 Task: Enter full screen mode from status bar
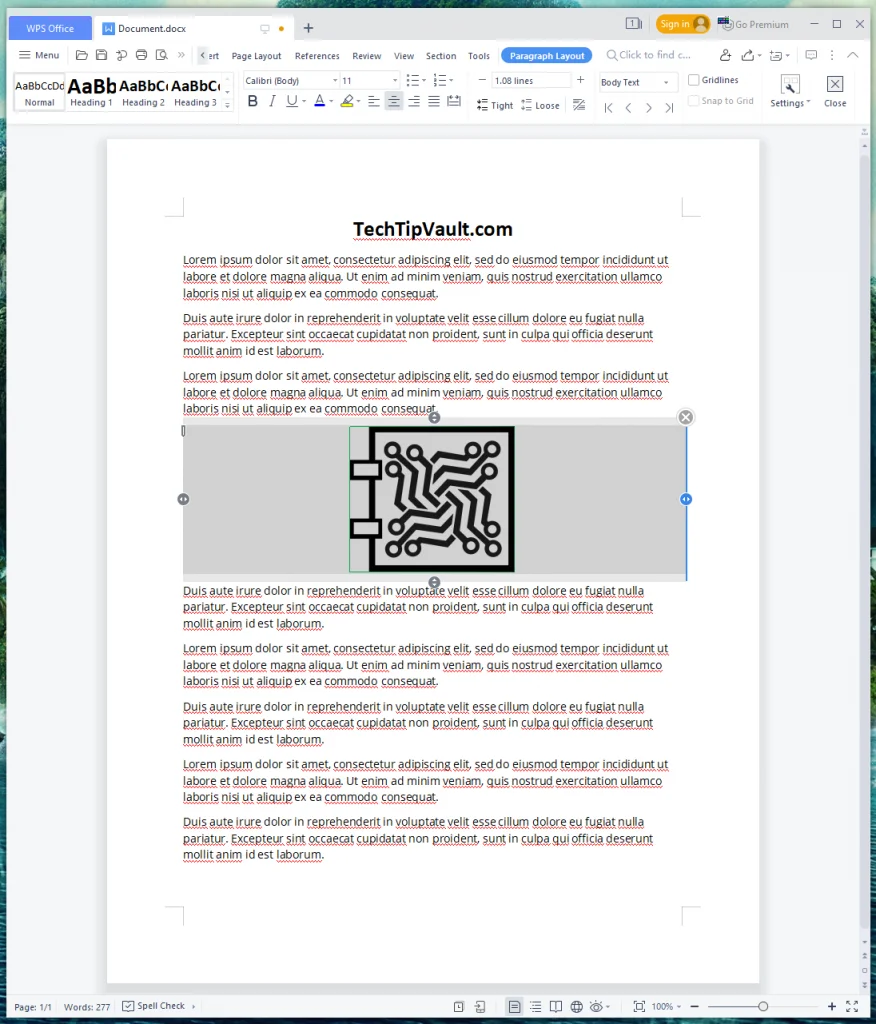point(852,1006)
